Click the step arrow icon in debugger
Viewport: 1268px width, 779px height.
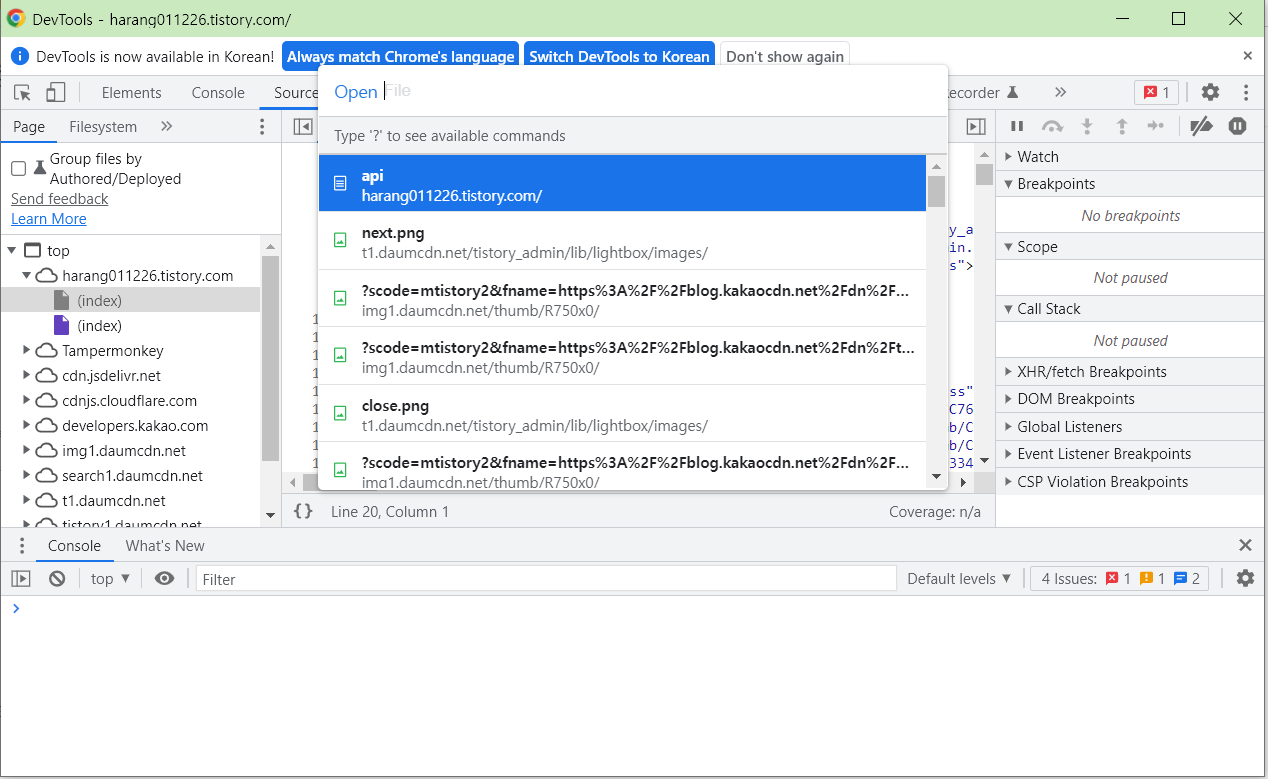[x=1156, y=126]
